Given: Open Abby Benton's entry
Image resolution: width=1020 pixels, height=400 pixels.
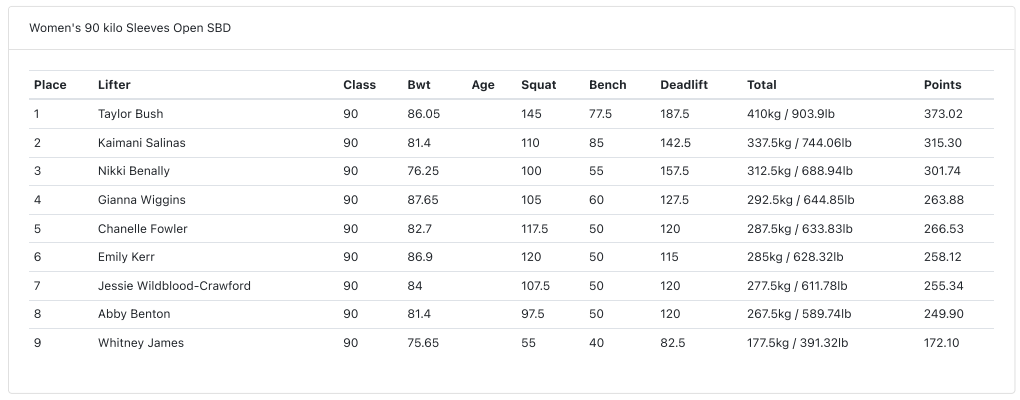Looking at the screenshot, I should pyautogui.click(x=134, y=314).
